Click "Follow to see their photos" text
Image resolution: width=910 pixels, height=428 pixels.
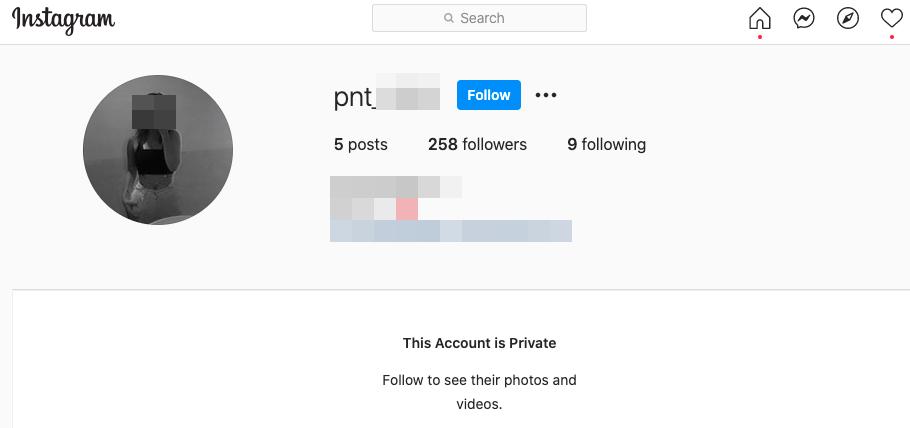[479, 380]
